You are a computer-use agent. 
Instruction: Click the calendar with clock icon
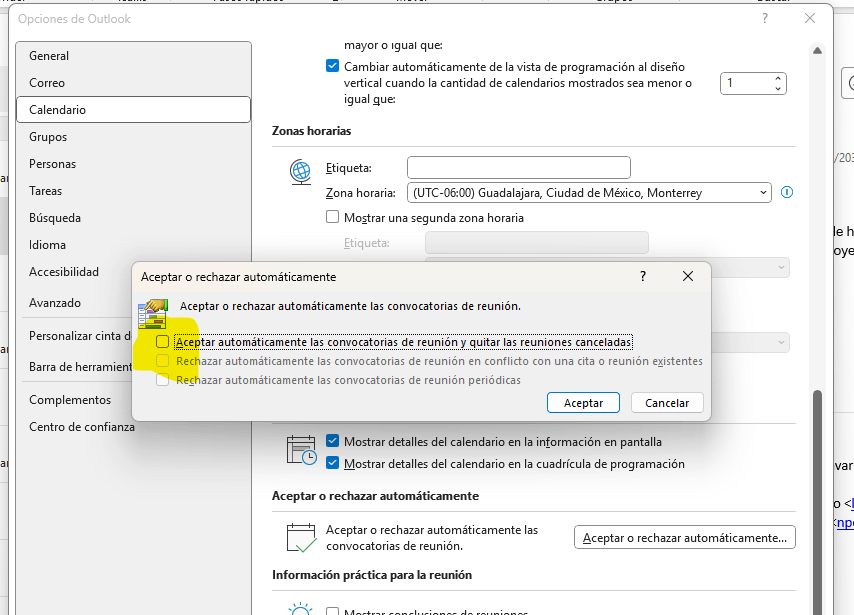pyautogui.click(x=301, y=450)
